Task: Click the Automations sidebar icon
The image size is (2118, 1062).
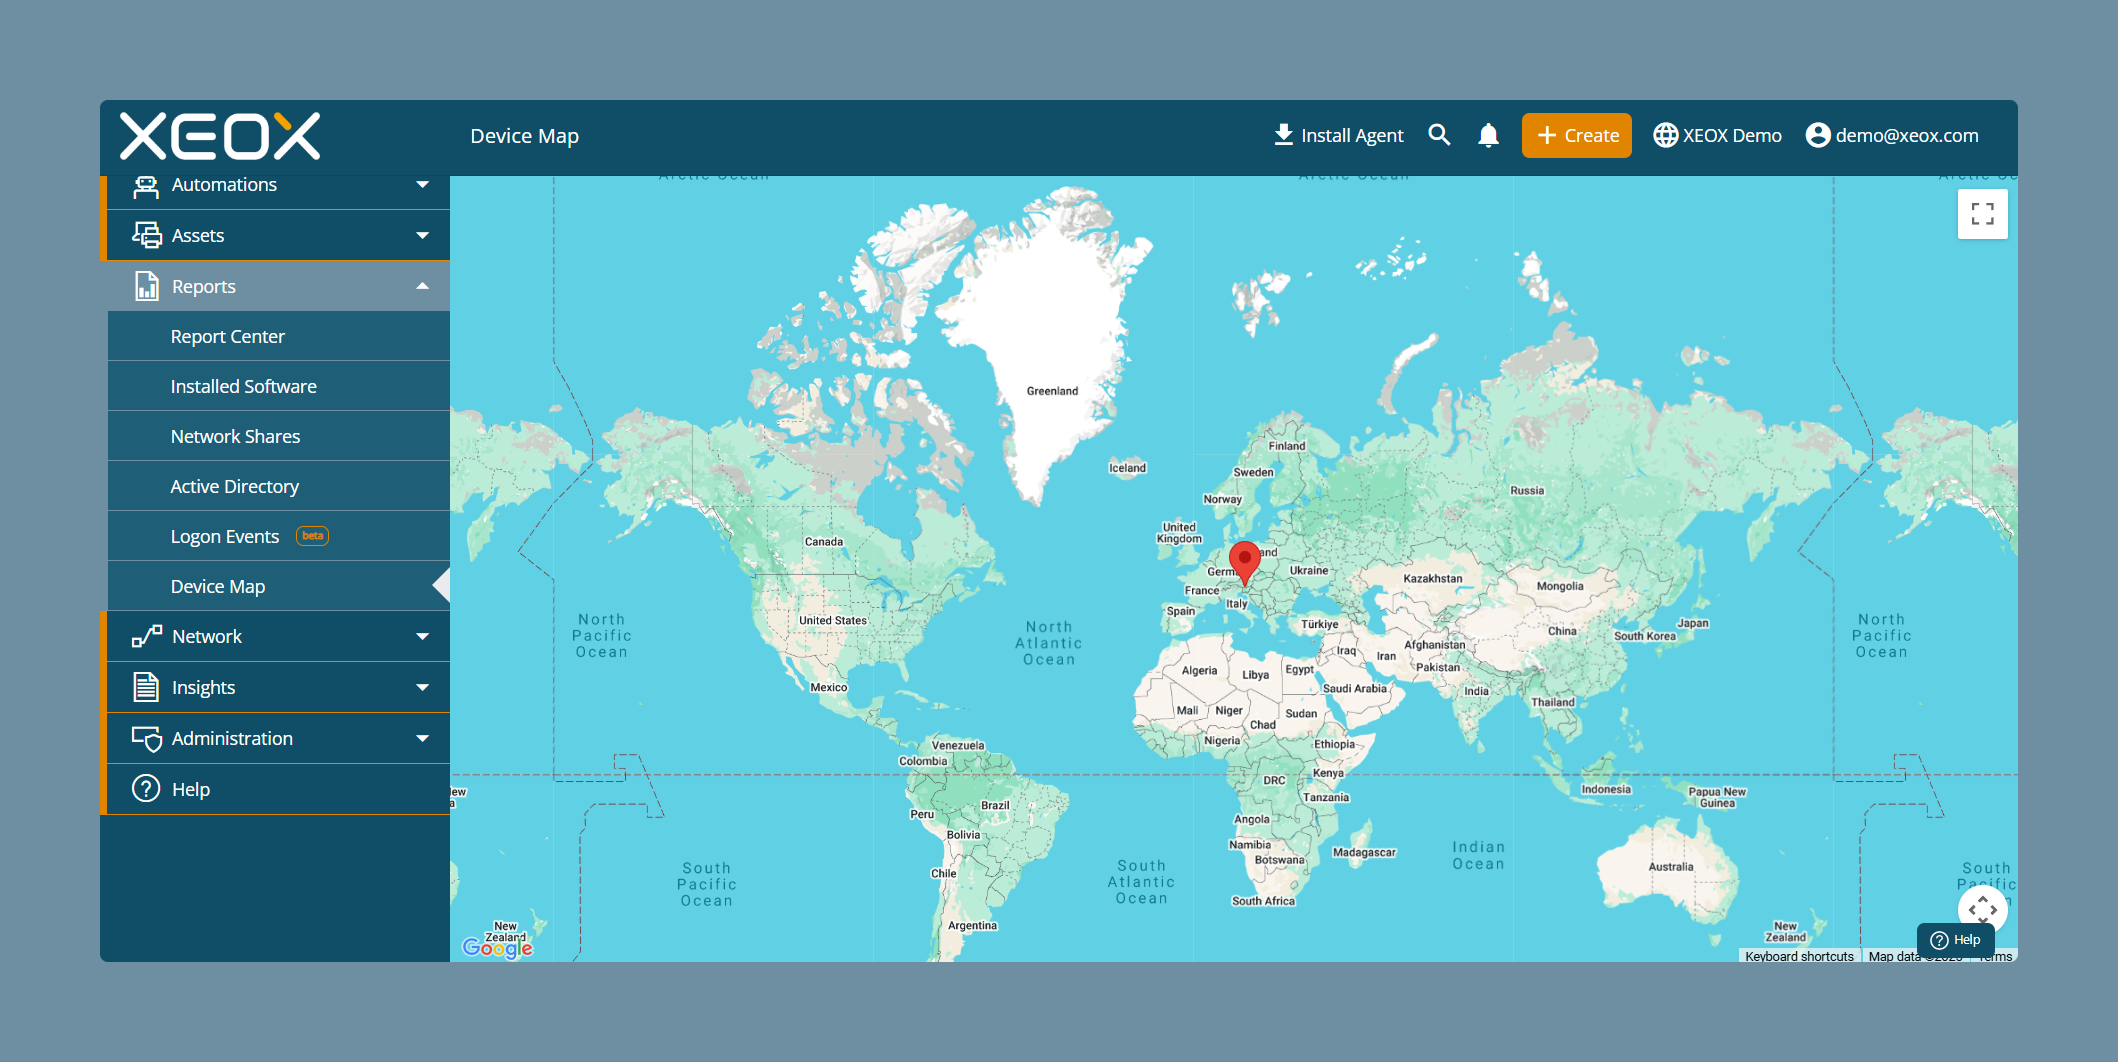Action: click(x=146, y=185)
